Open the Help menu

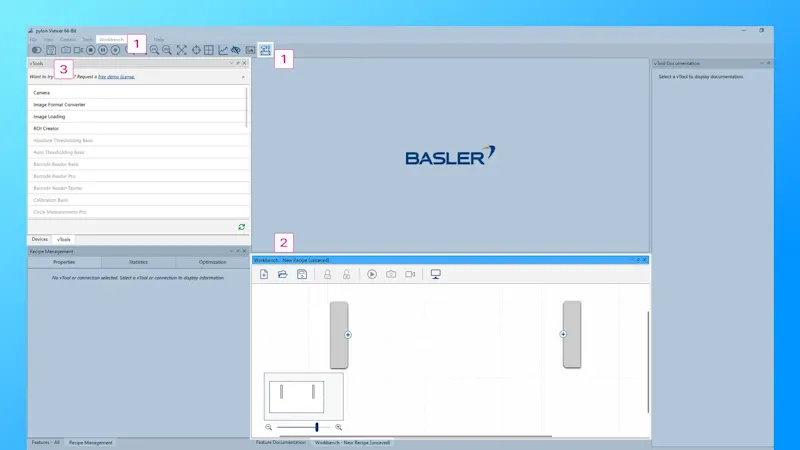point(159,39)
